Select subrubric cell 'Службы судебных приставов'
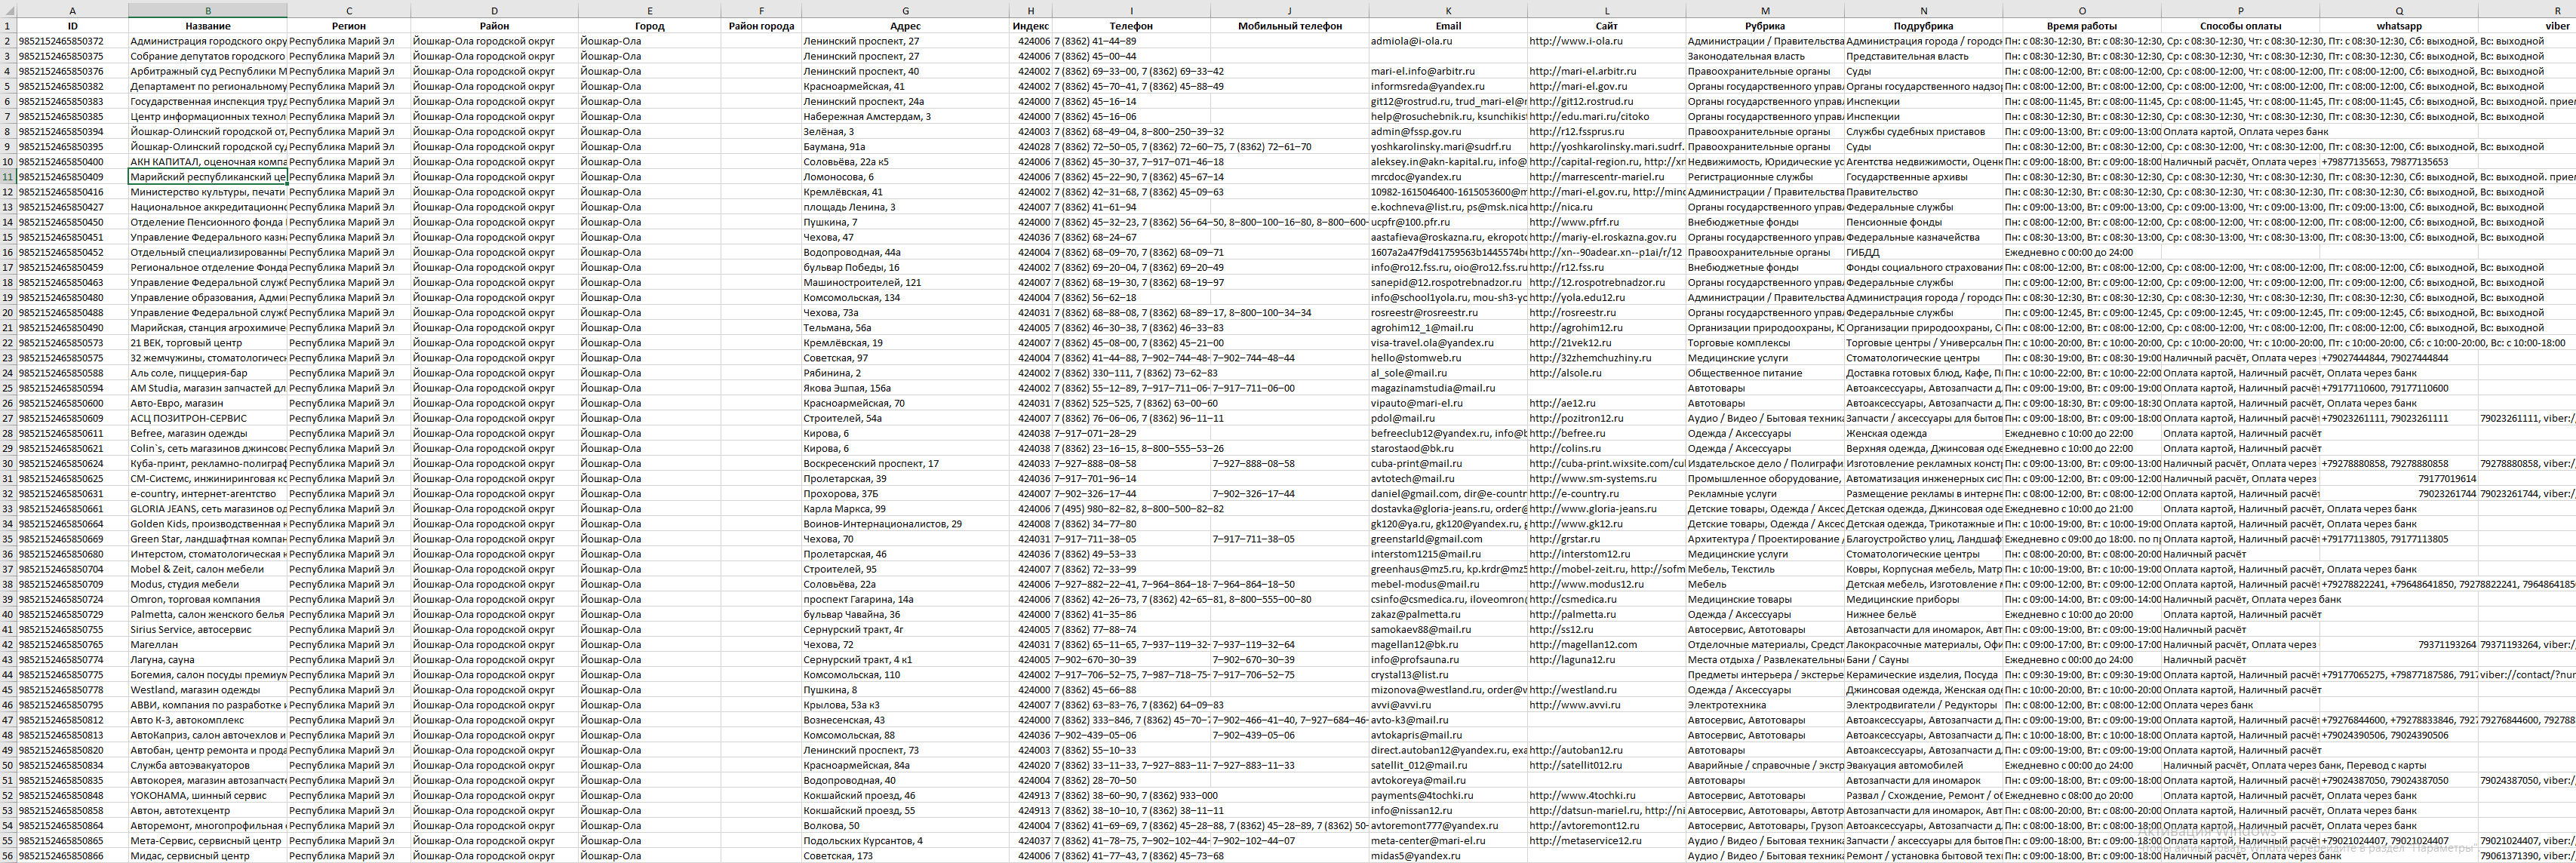This screenshot has height=863, width=2576. [x=1923, y=132]
